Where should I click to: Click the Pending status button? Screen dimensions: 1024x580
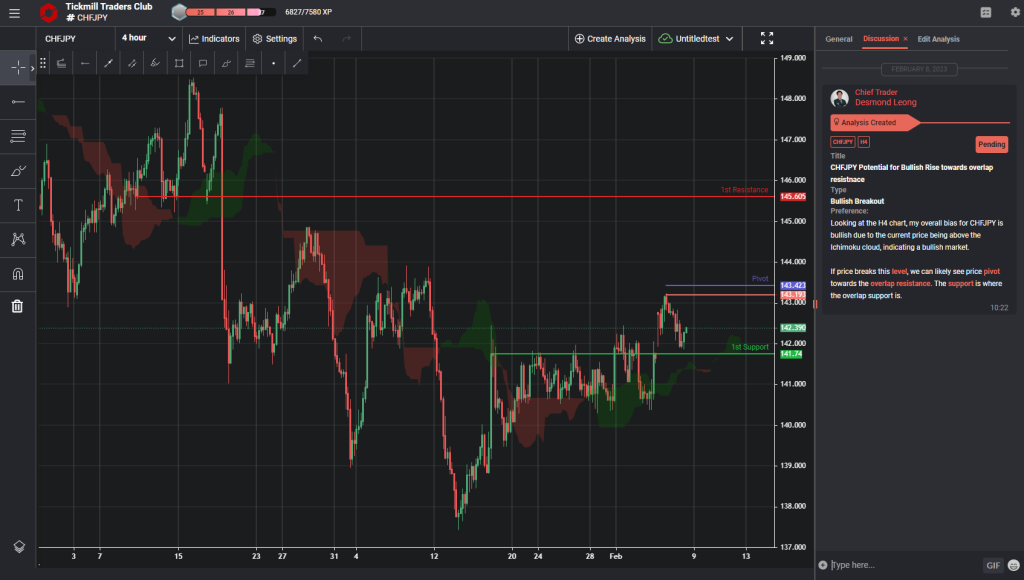(991, 144)
